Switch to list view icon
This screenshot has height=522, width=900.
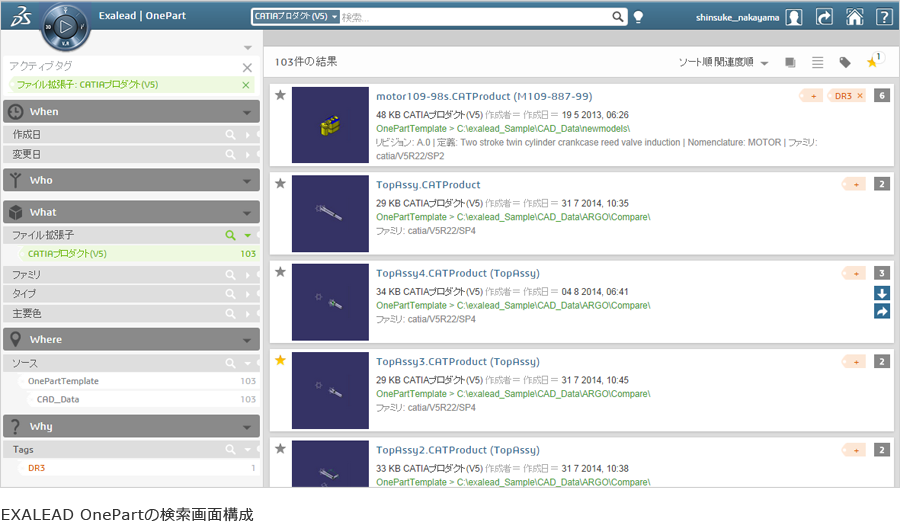[x=818, y=62]
